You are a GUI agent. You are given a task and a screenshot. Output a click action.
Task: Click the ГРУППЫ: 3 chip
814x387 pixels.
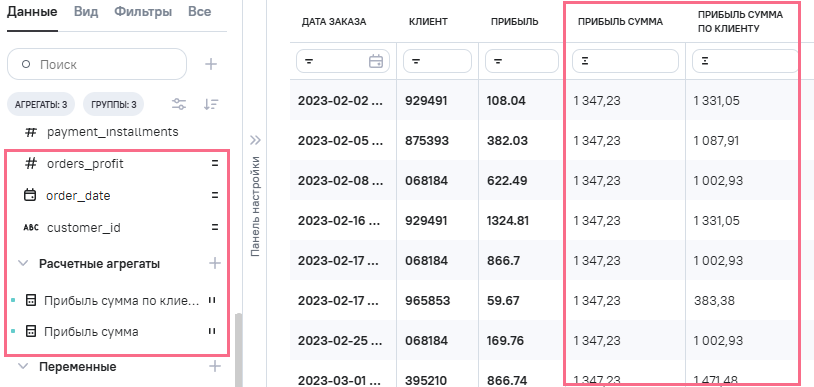pos(114,105)
